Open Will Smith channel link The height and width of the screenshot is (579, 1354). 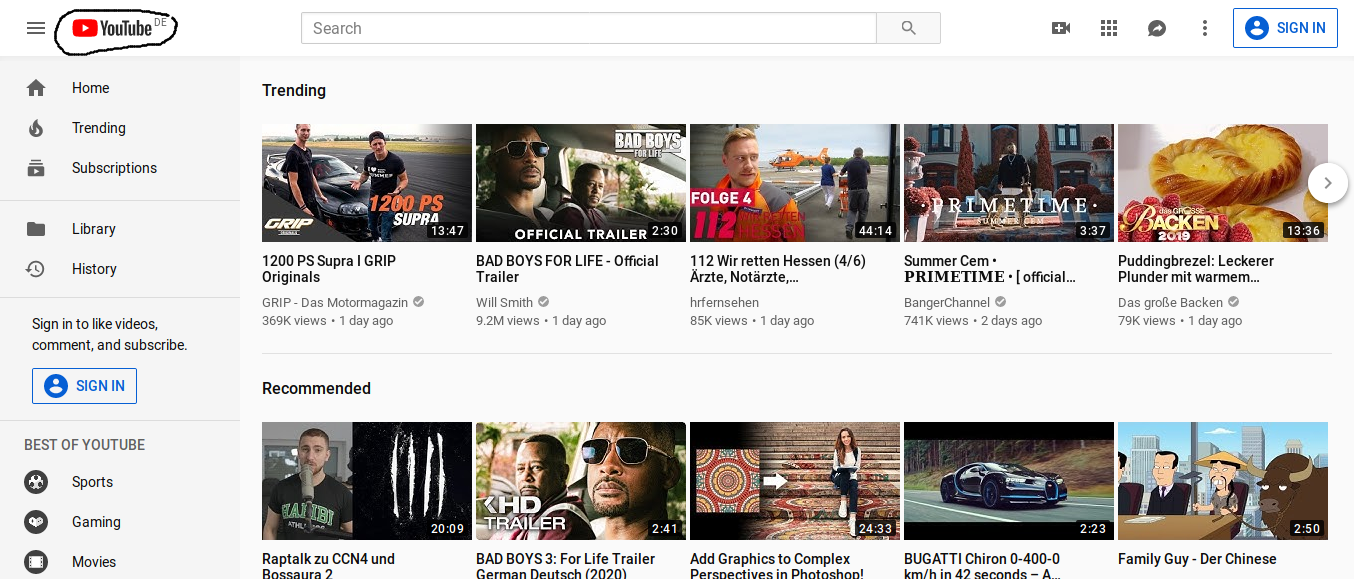click(504, 302)
